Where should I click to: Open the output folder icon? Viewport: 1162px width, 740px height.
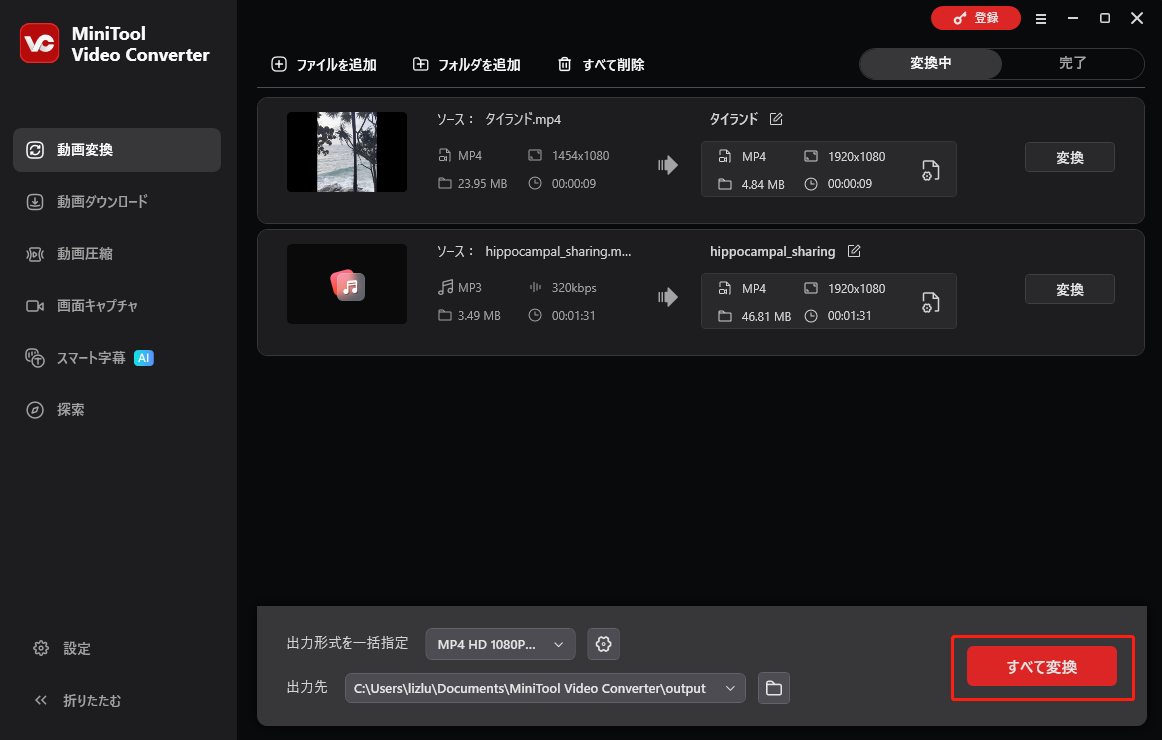(x=773, y=688)
